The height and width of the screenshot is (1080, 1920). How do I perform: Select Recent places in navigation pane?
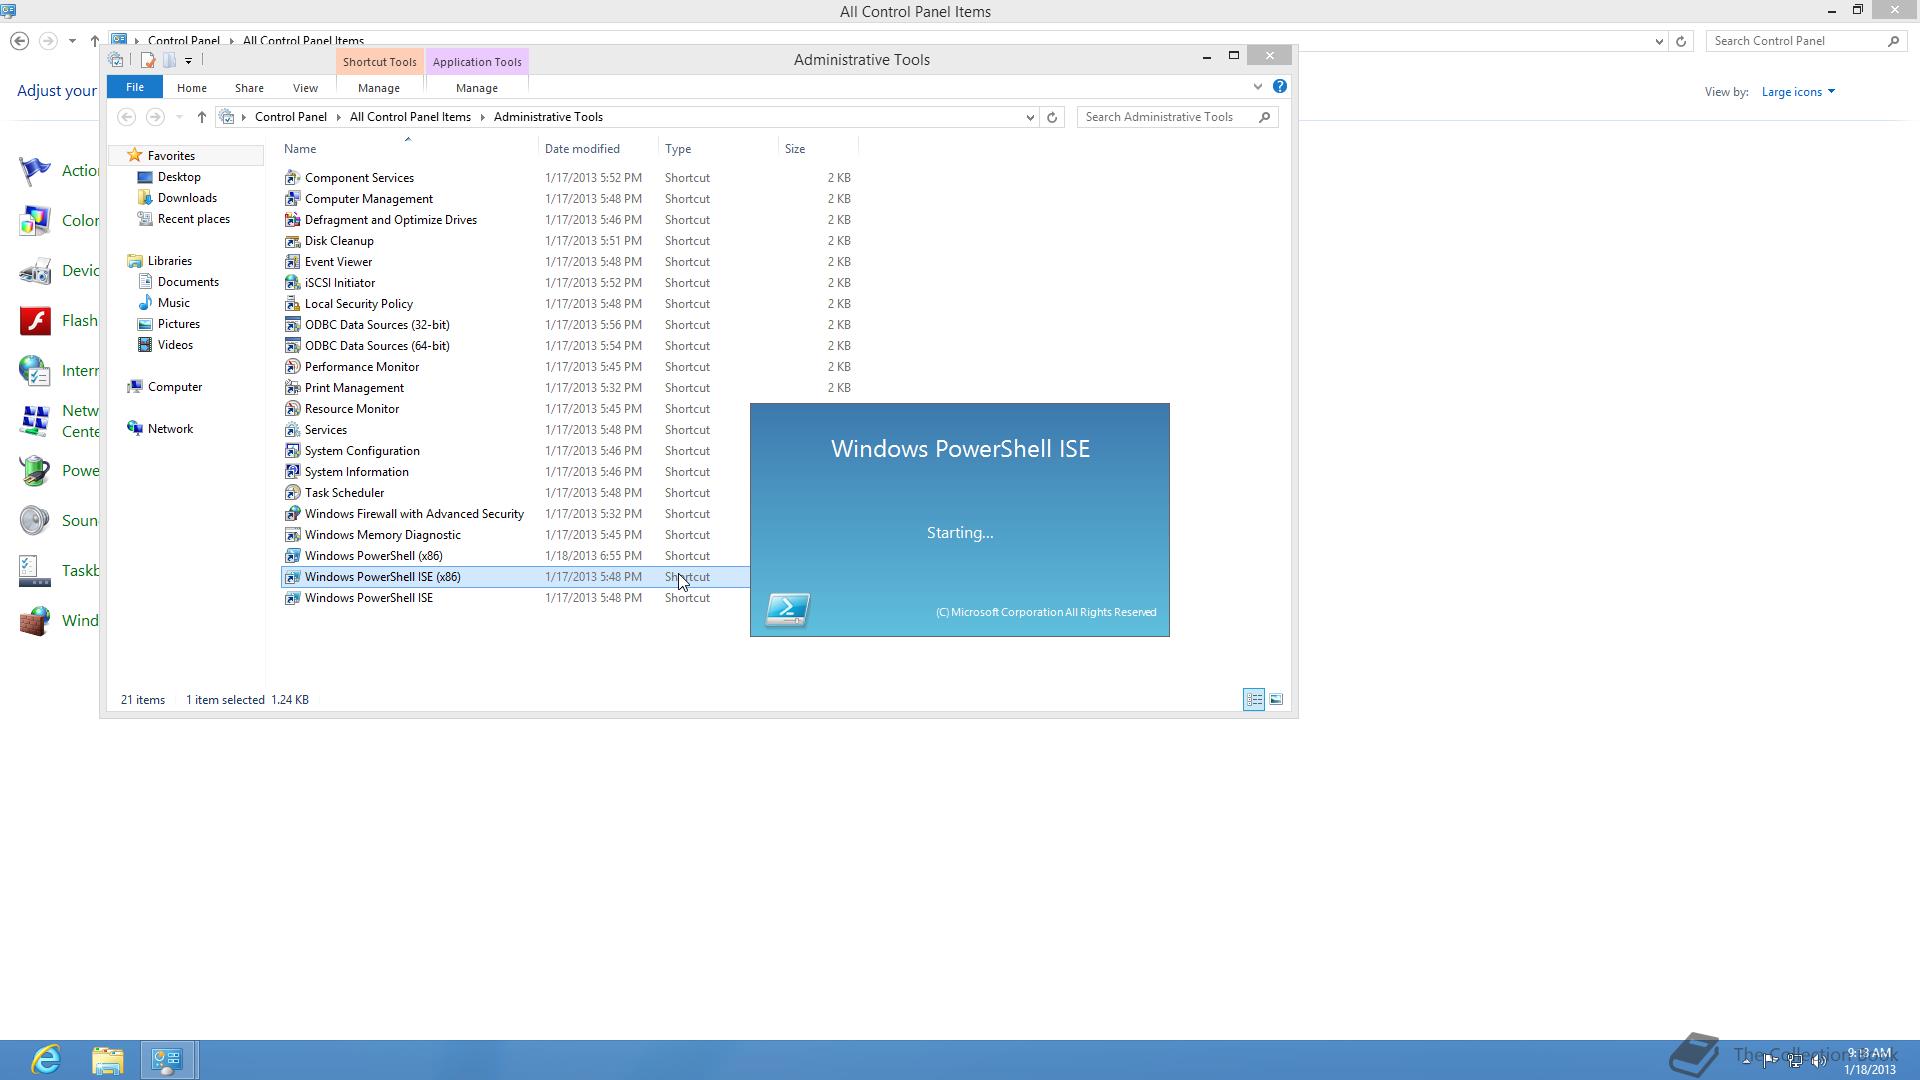(x=193, y=219)
